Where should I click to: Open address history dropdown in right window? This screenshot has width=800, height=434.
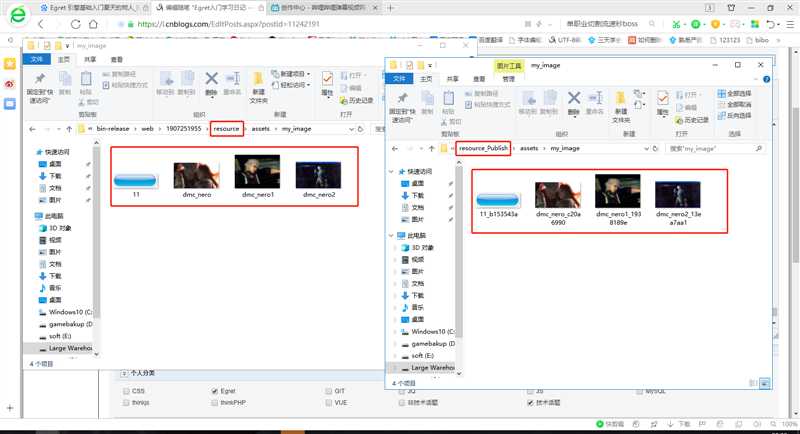click(x=646, y=148)
